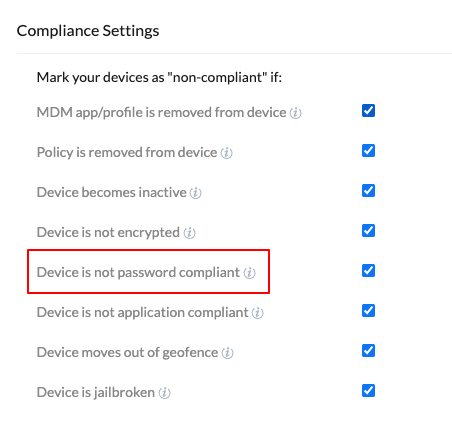Viewport: 452px width, 429px height.
Task: Uncheck MDM app/profile is removed checkbox
Action: click(368, 111)
